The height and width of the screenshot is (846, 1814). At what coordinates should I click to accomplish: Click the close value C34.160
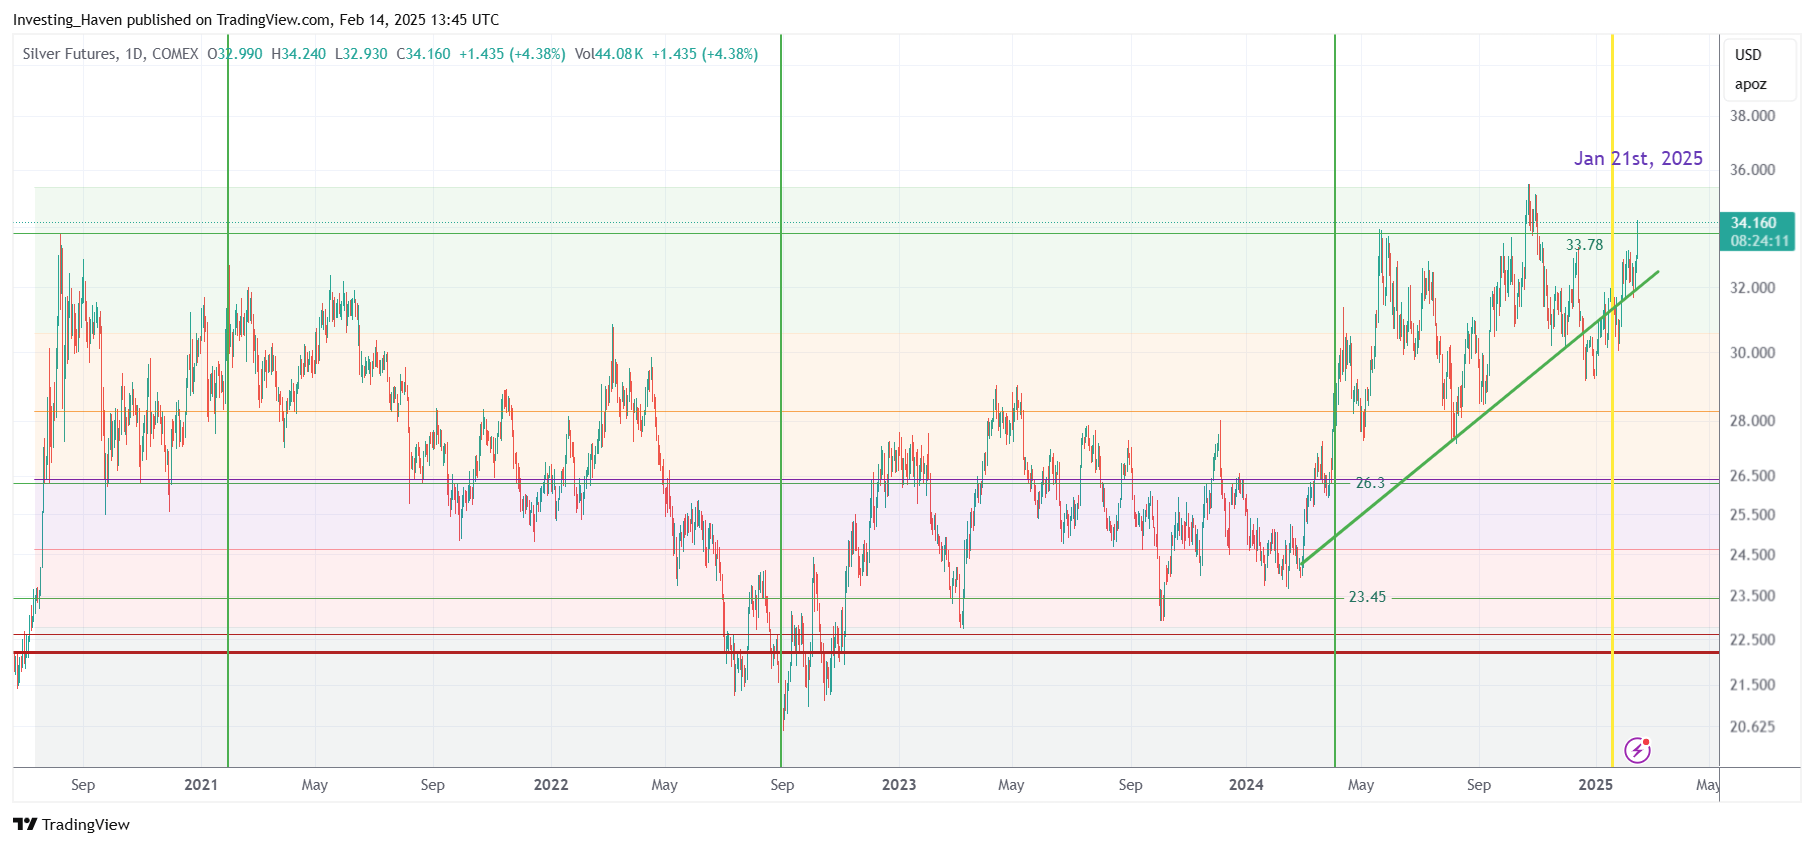424,54
